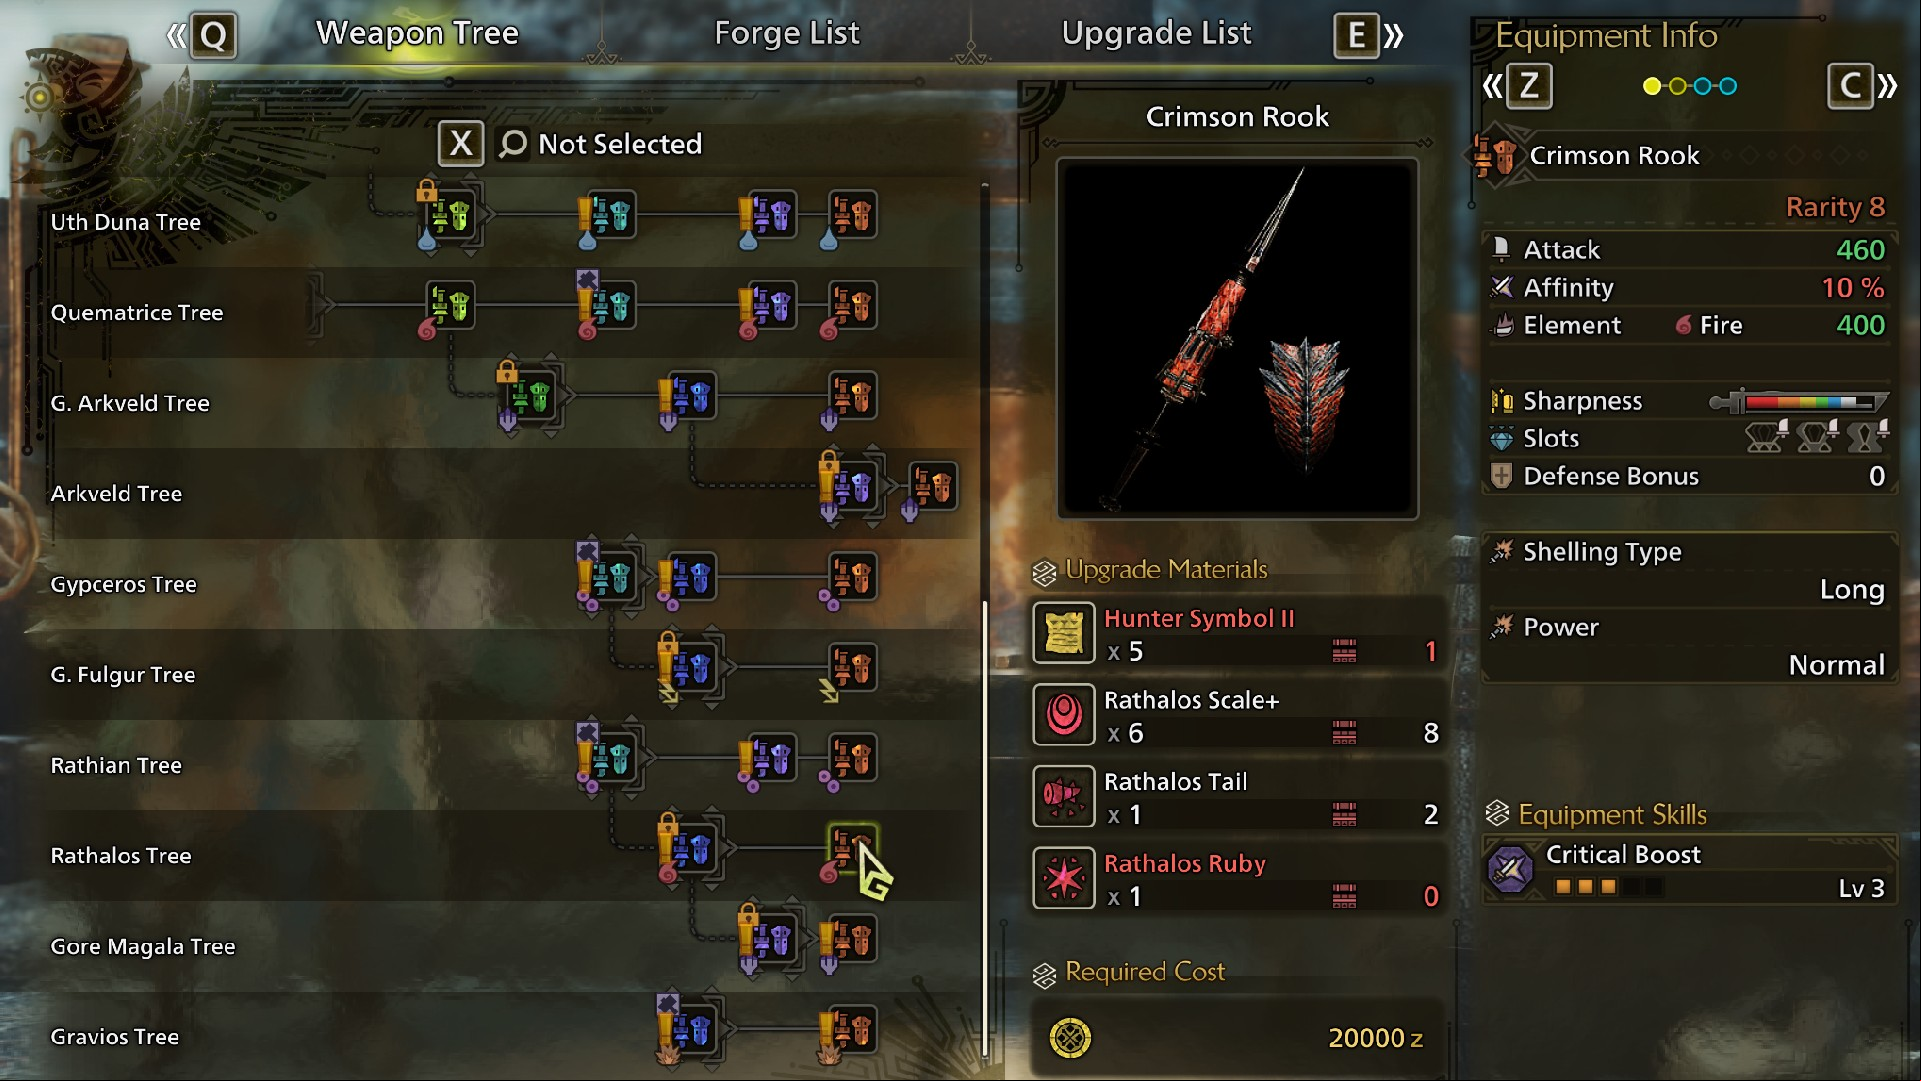
Task: Choose the locked green G. Arkveld node
Action: tap(532, 397)
